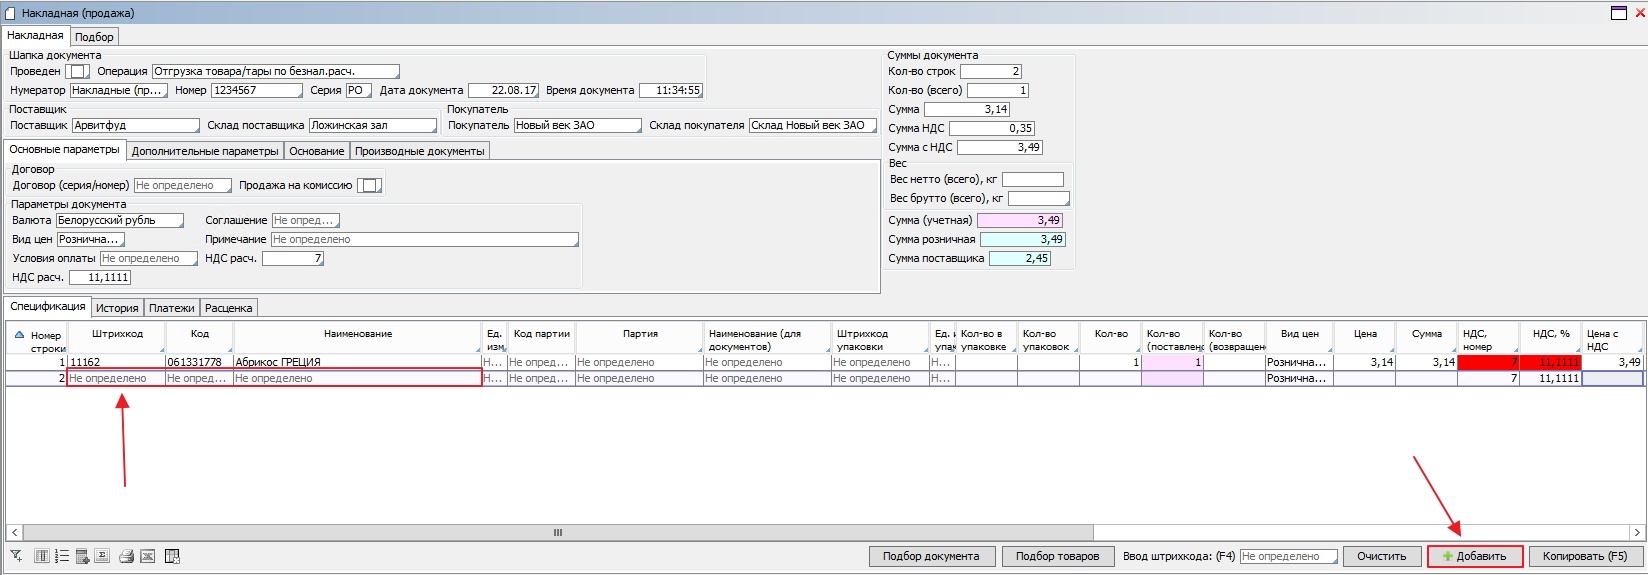This screenshot has width=1648, height=575.
Task: Click the add filter funnel icon
Action: coord(16,556)
